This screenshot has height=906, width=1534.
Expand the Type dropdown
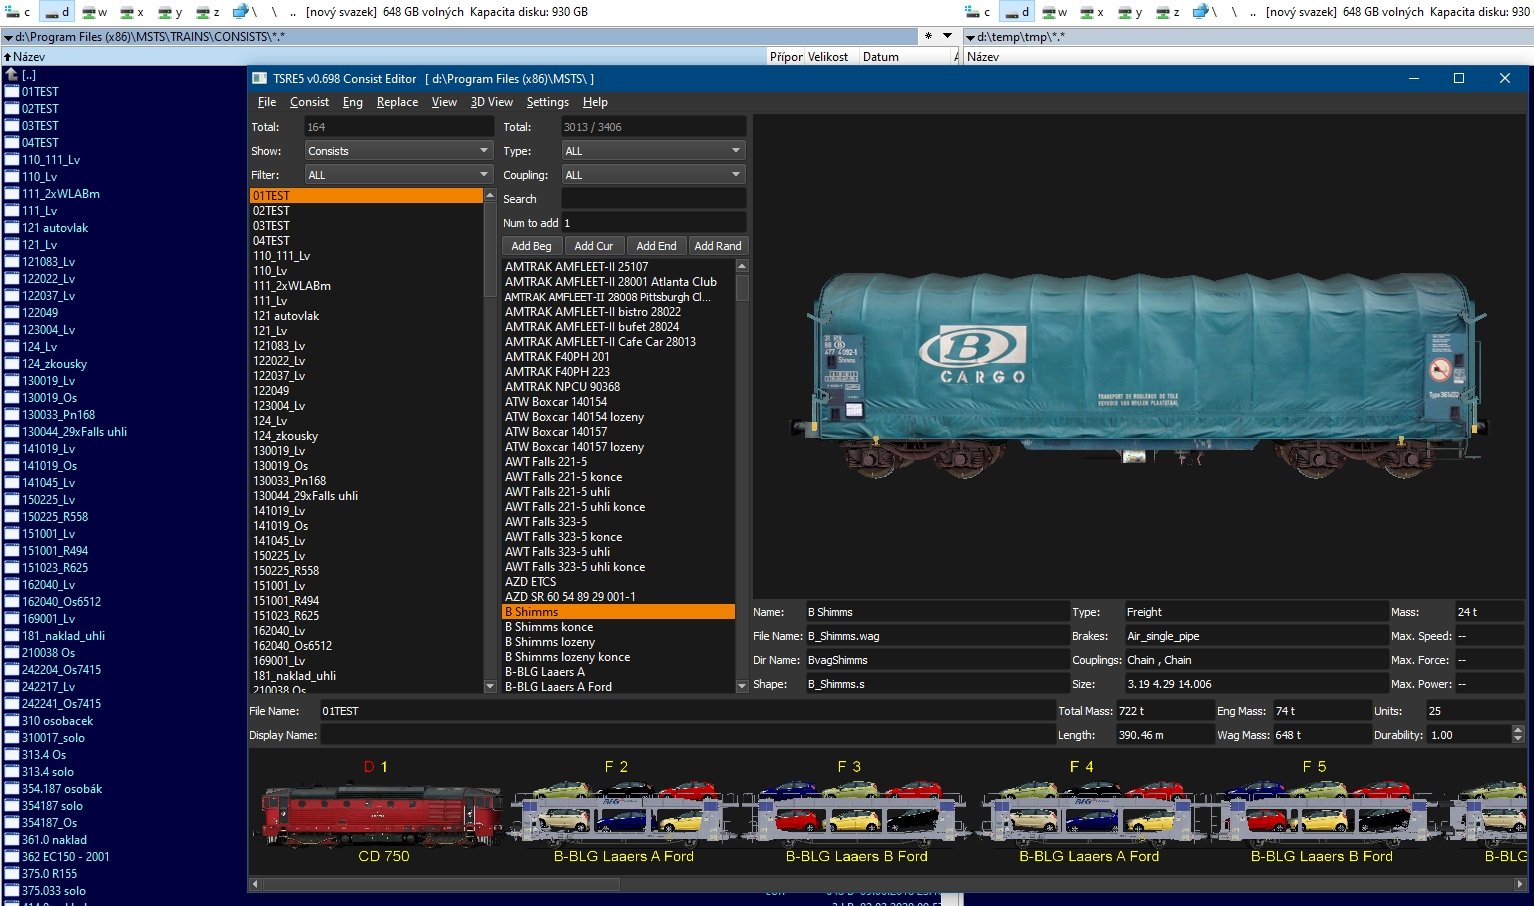[653, 151]
